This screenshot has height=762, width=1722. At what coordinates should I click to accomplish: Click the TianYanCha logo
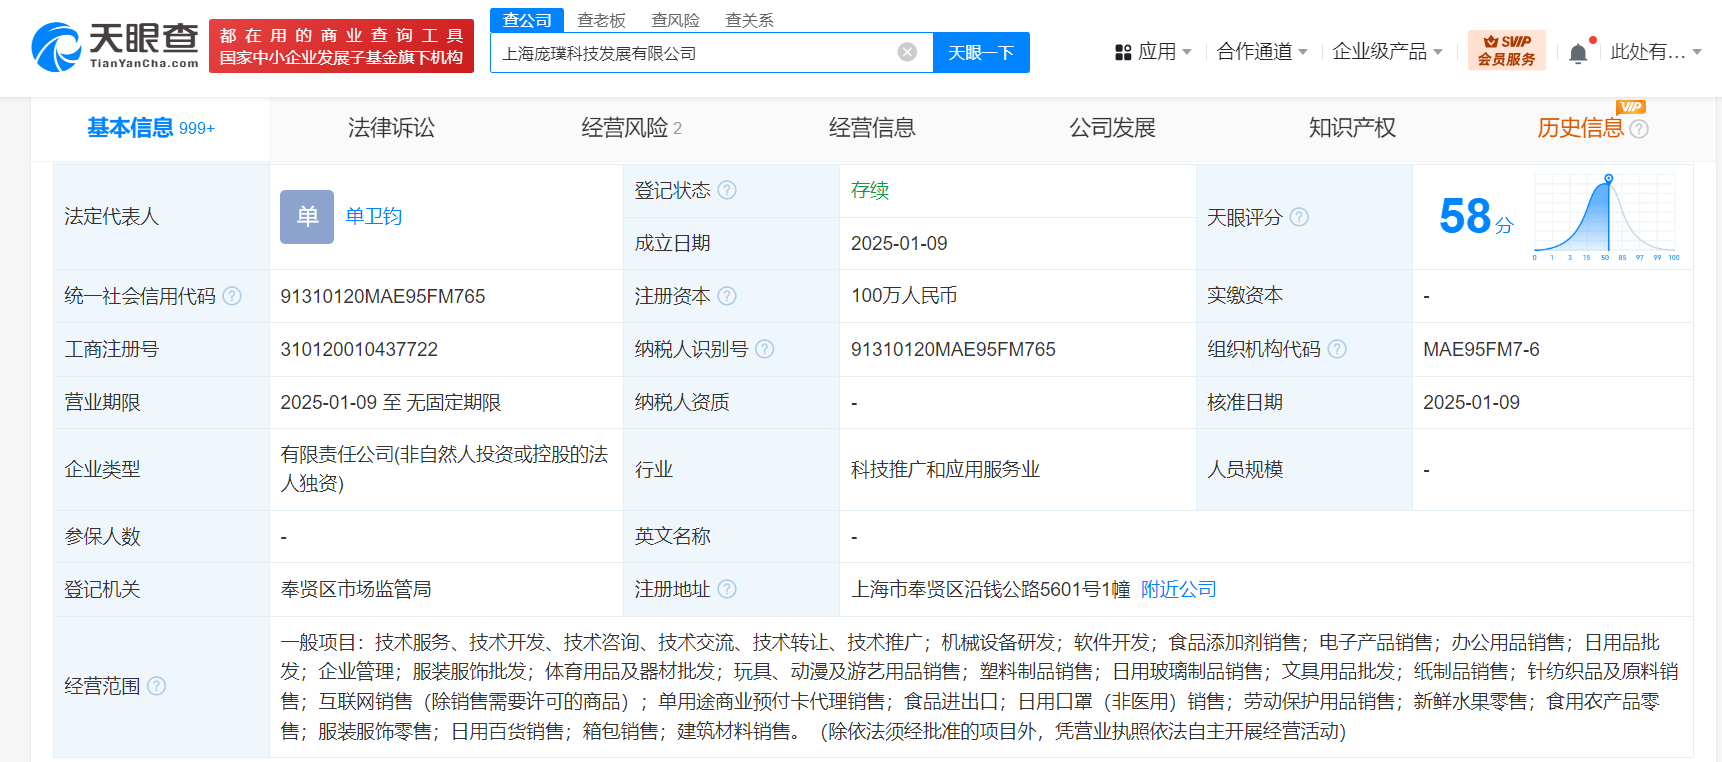(x=115, y=47)
